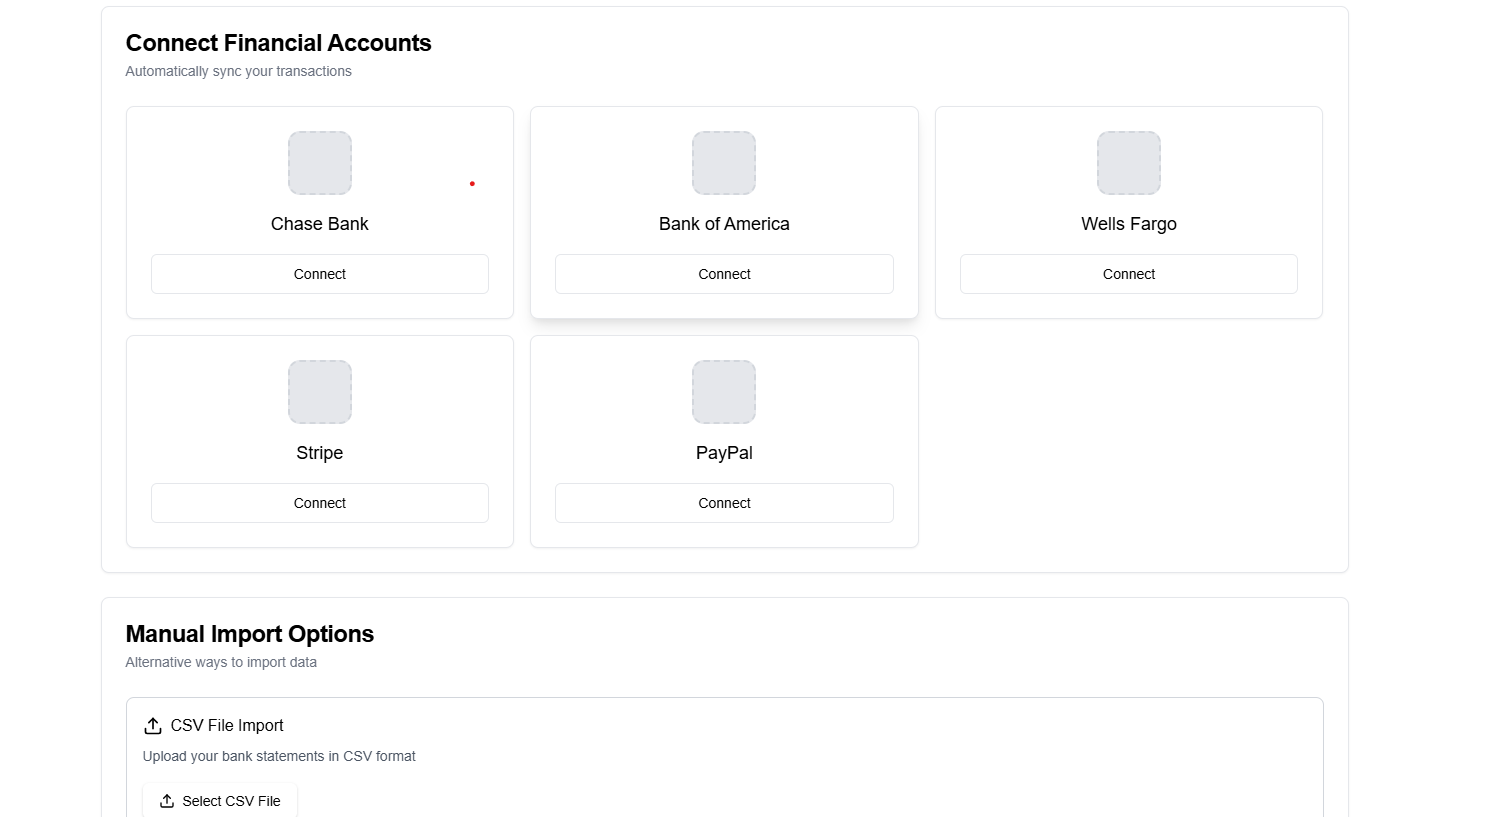Image resolution: width=1487 pixels, height=817 pixels.
Task: Connect the Wells Fargo account
Action: point(1129,274)
